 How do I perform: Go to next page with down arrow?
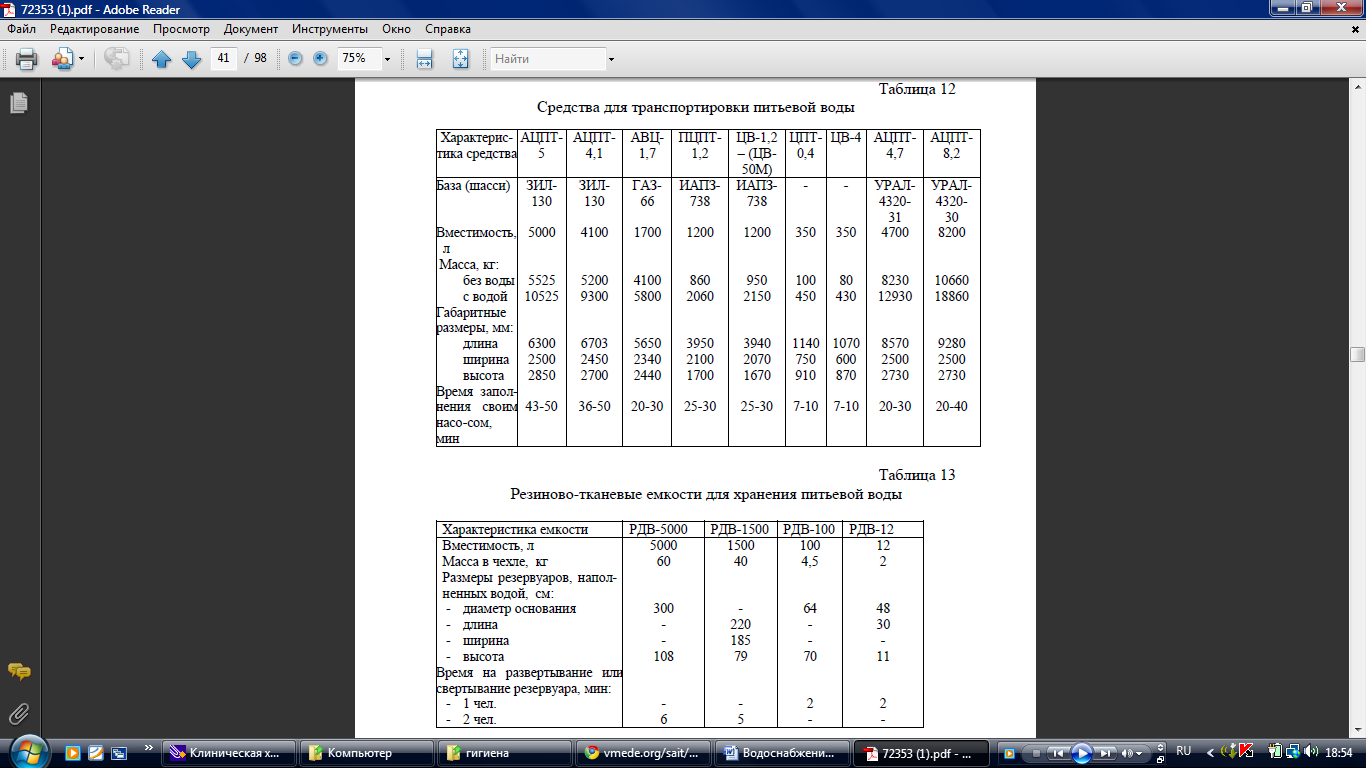click(x=192, y=59)
